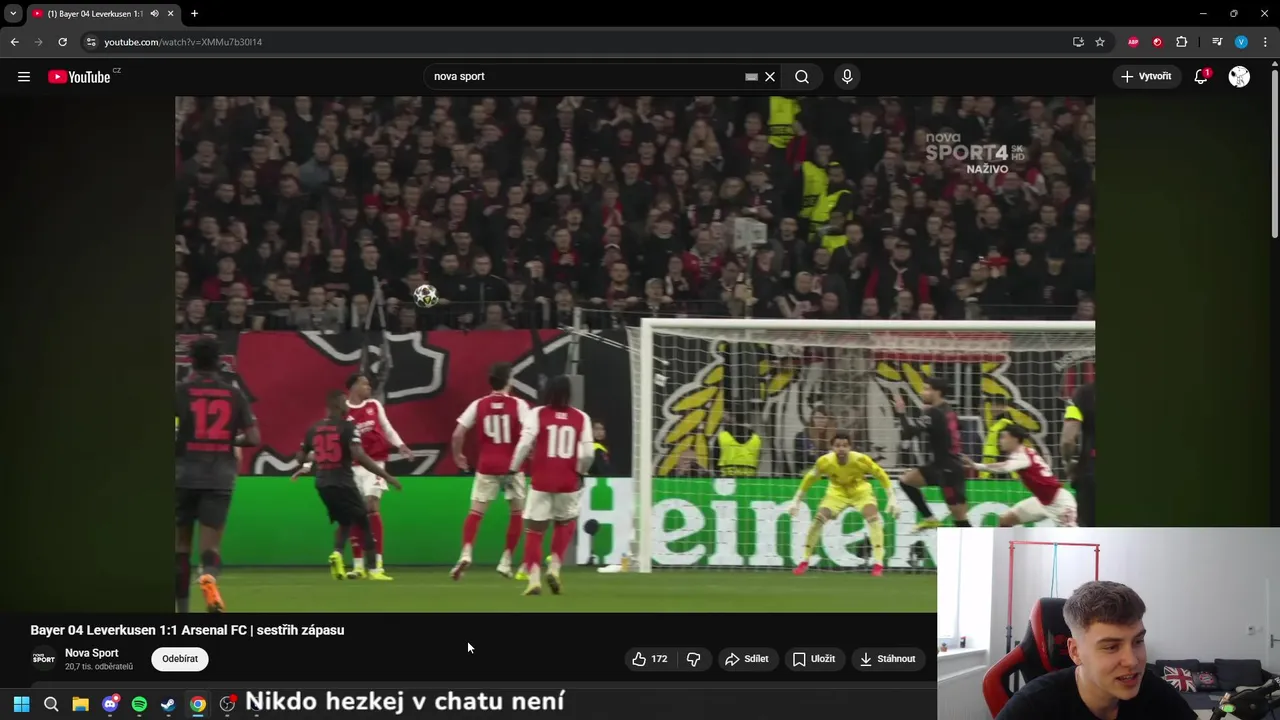Open Spotify from the taskbar
The width and height of the screenshot is (1280, 720).
[x=139, y=704]
